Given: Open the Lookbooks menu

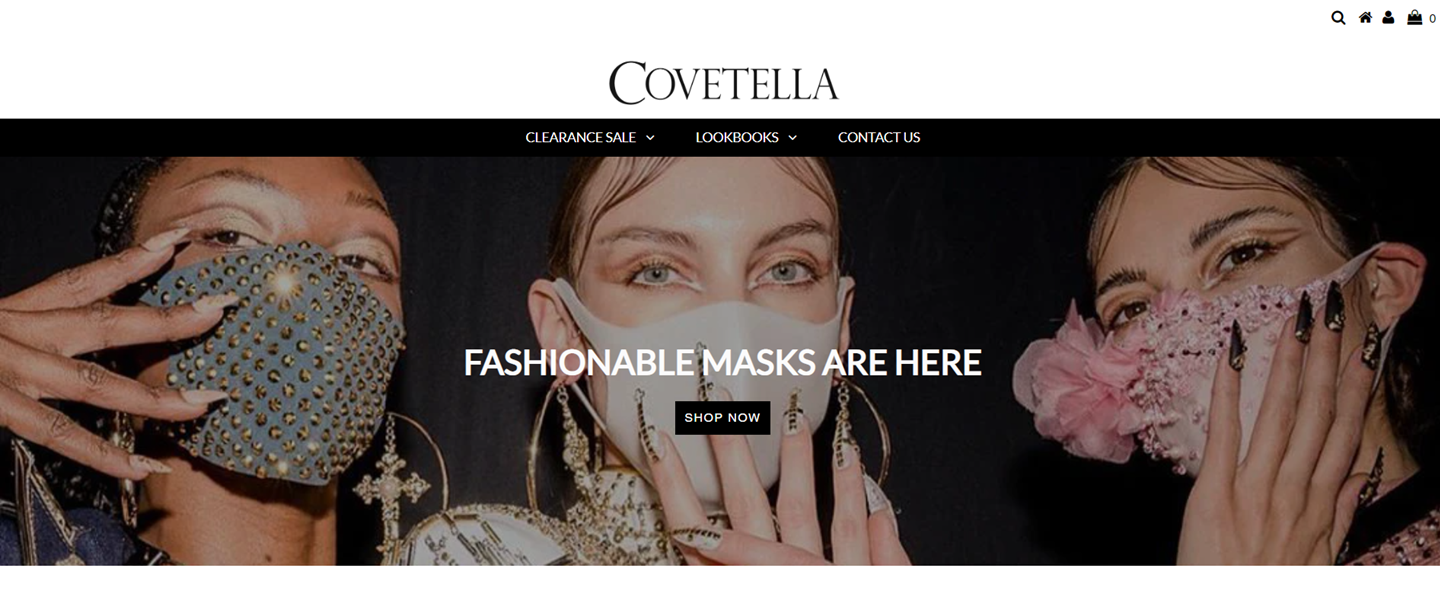Looking at the screenshot, I should pyautogui.click(x=737, y=137).
